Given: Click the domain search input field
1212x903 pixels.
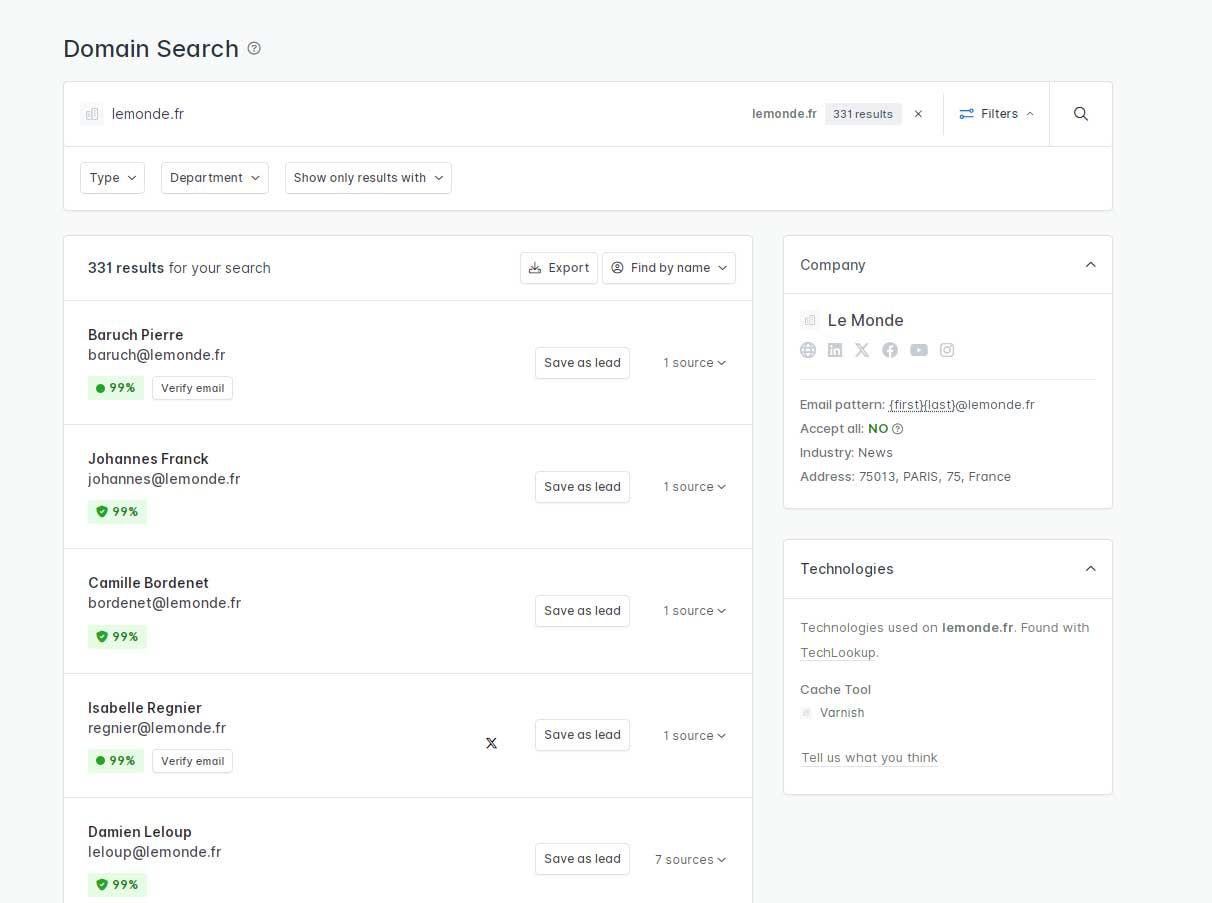Looking at the screenshot, I should [420, 114].
